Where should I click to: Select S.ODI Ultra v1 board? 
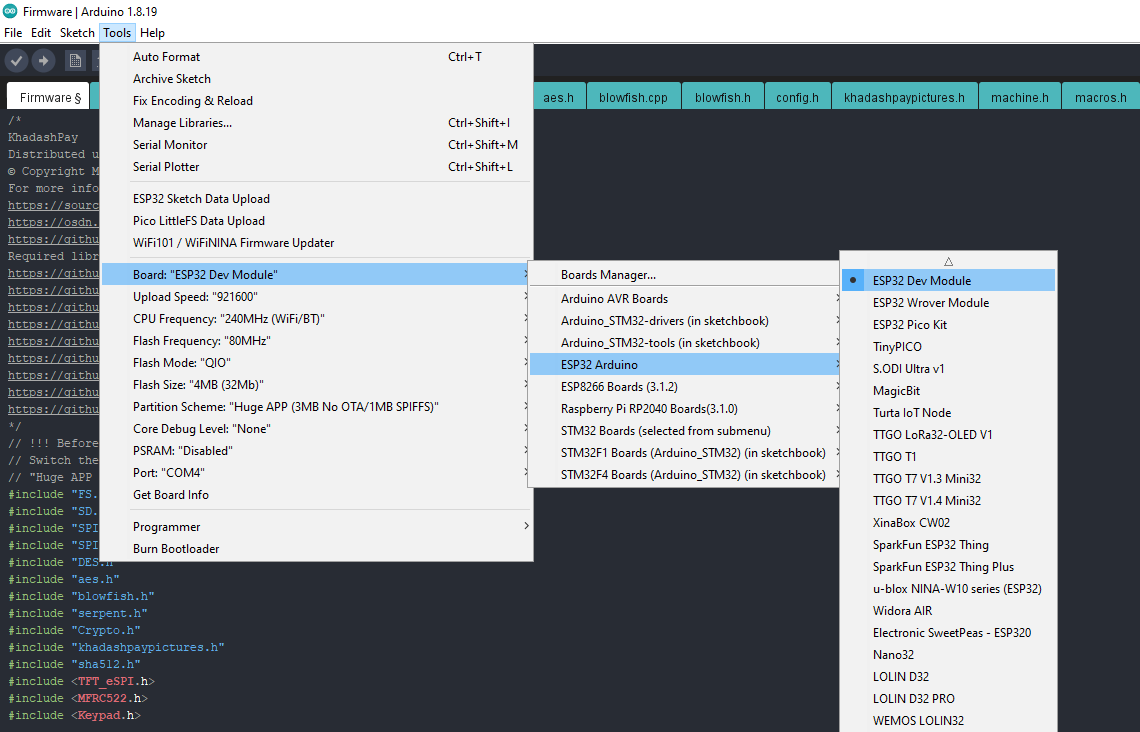(x=948, y=369)
